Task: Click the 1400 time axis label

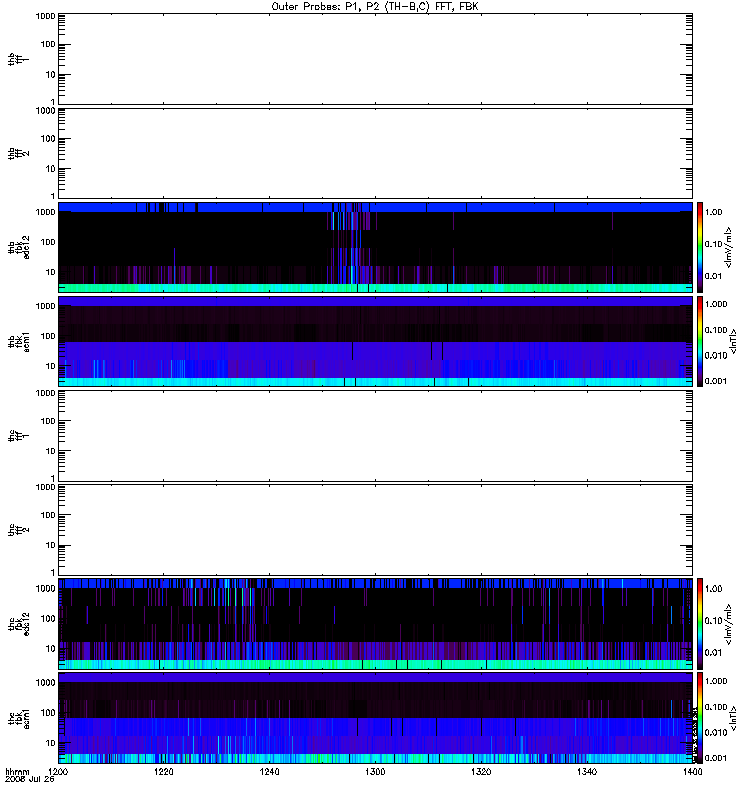Action: 692,772
